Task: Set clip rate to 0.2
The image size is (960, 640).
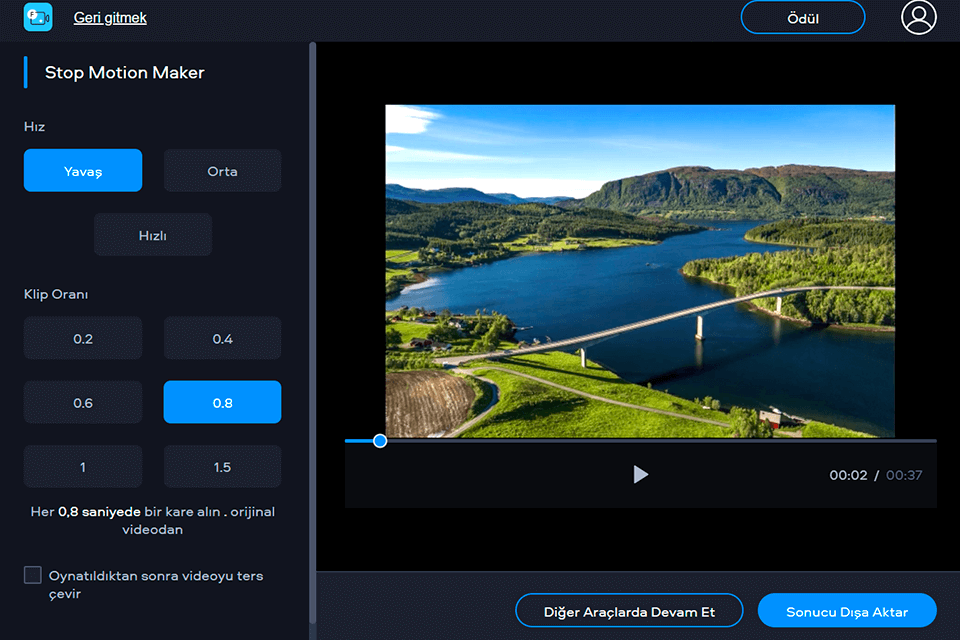Action: tap(83, 339)
